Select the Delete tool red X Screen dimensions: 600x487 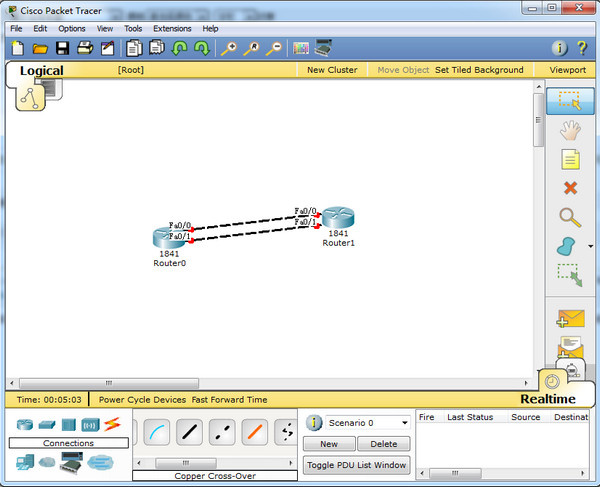[x=570, y=187]
